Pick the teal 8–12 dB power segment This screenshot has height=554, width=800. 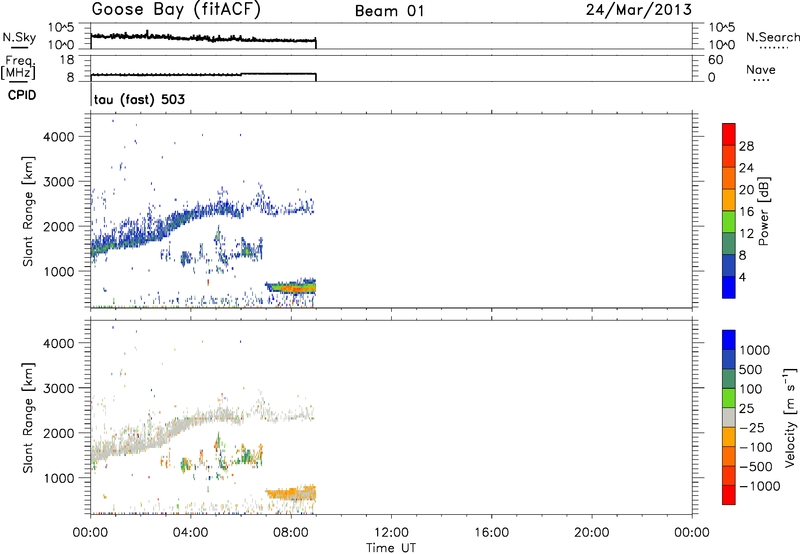point(729,244)
